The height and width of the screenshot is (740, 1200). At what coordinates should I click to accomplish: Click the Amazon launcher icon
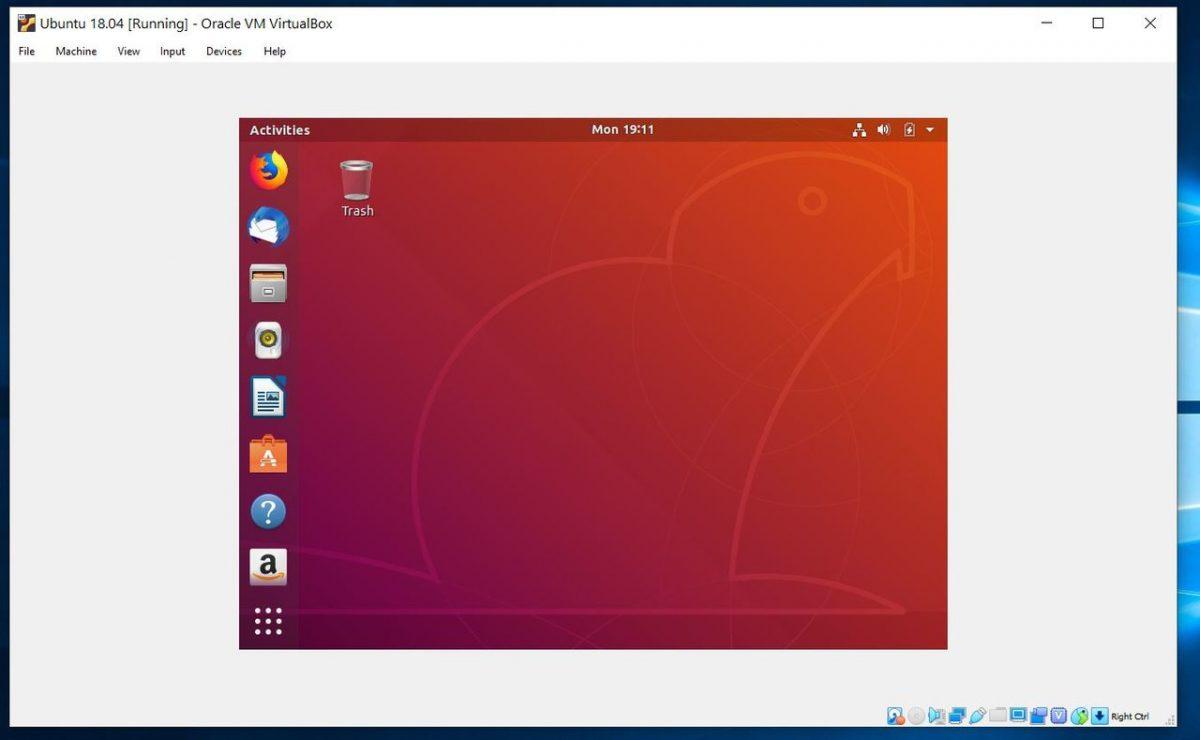[268, 567]
